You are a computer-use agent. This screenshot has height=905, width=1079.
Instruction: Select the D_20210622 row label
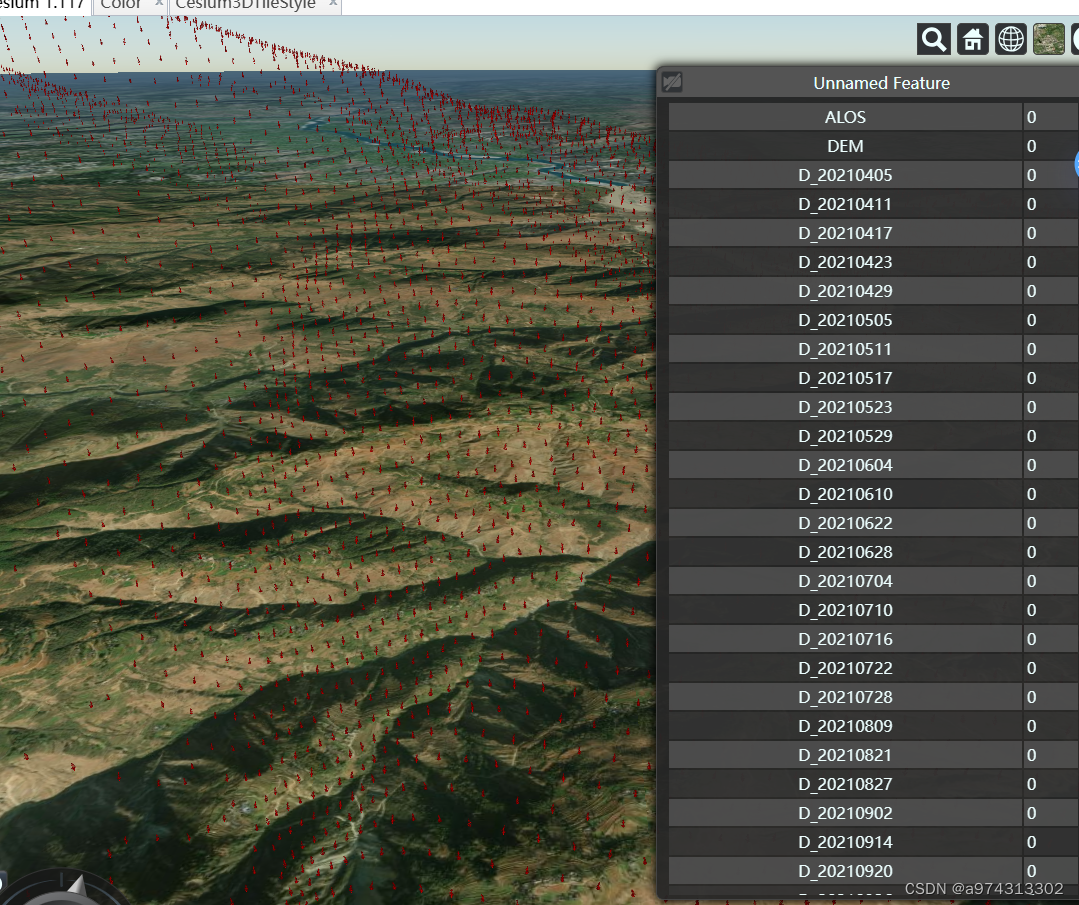click(x=845, y=523)
